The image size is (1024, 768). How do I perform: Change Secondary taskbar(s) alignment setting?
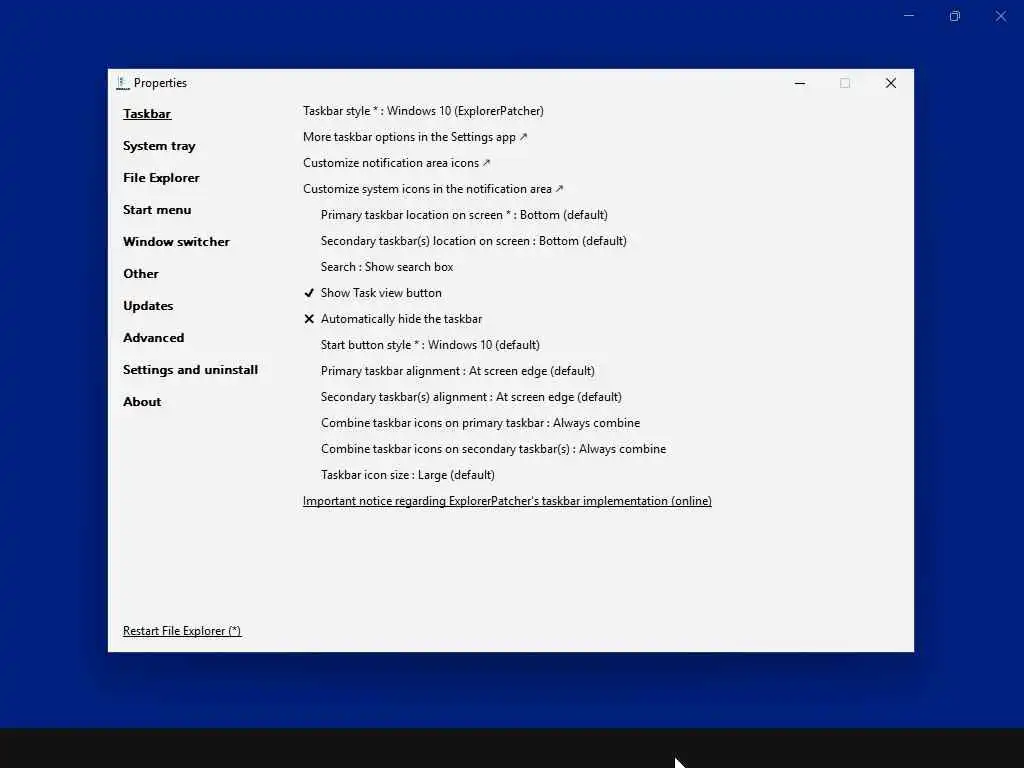[x=471, y=397]
